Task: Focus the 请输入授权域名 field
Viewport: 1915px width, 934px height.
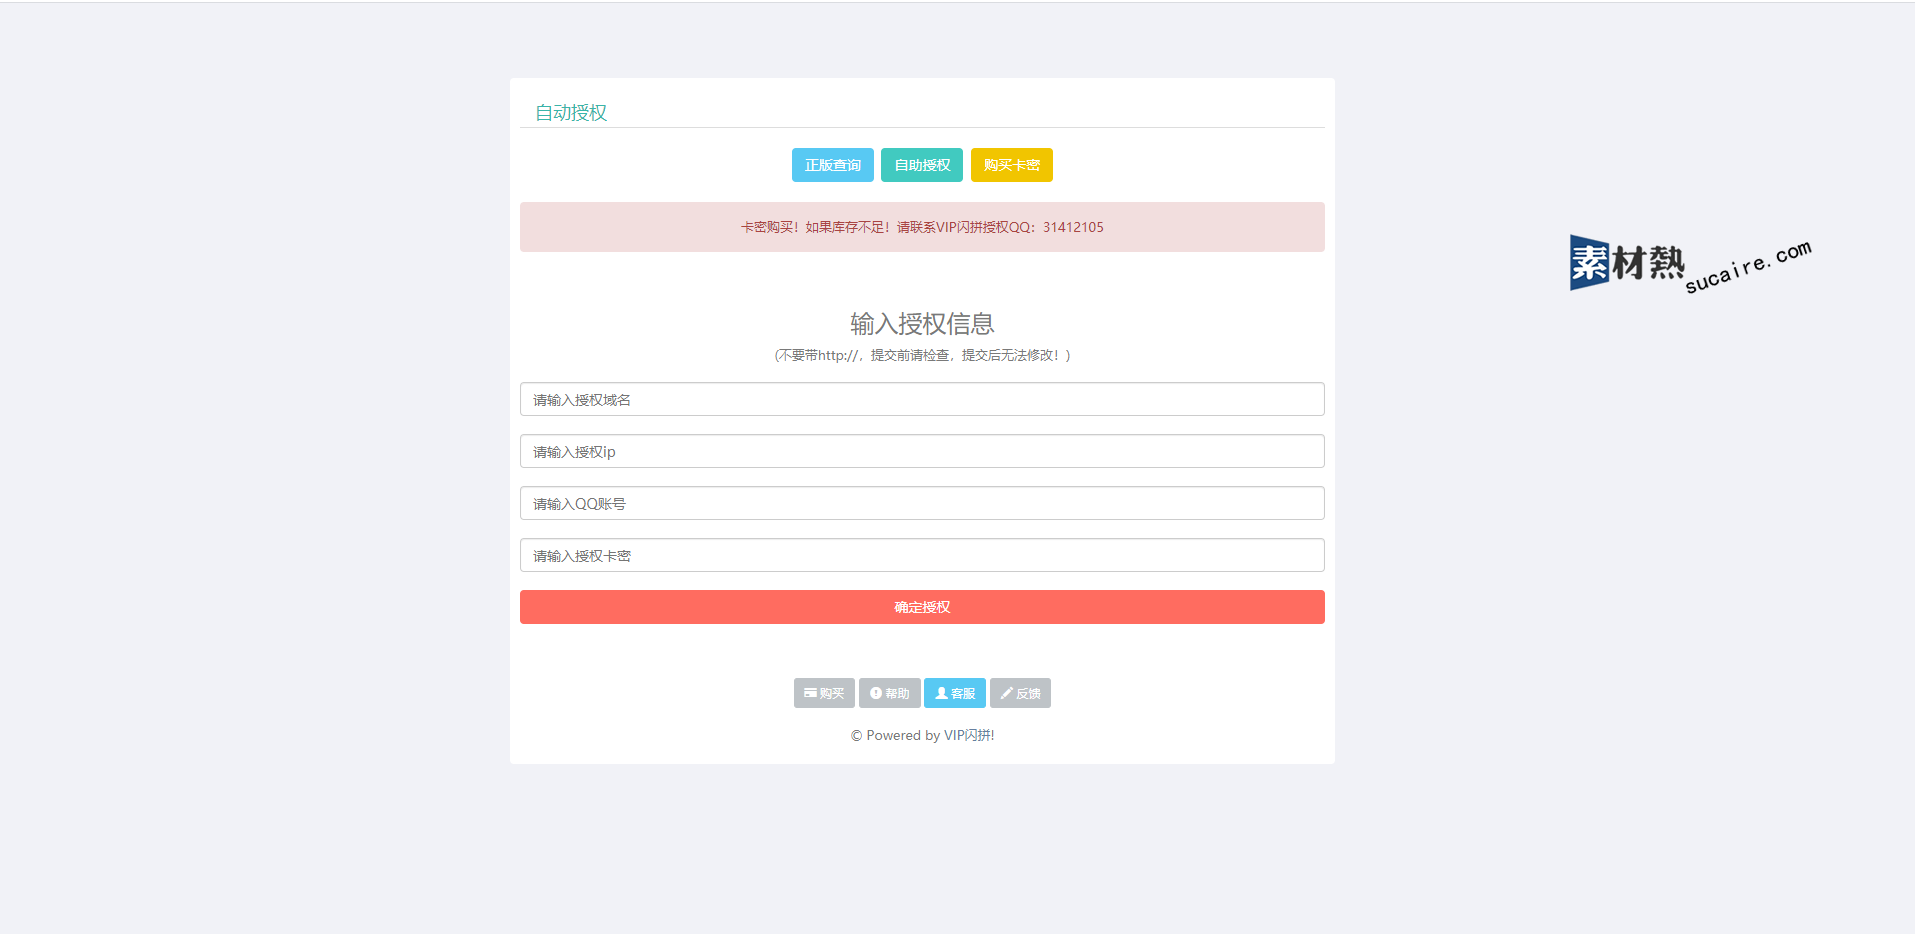Action: pos(921,399)
